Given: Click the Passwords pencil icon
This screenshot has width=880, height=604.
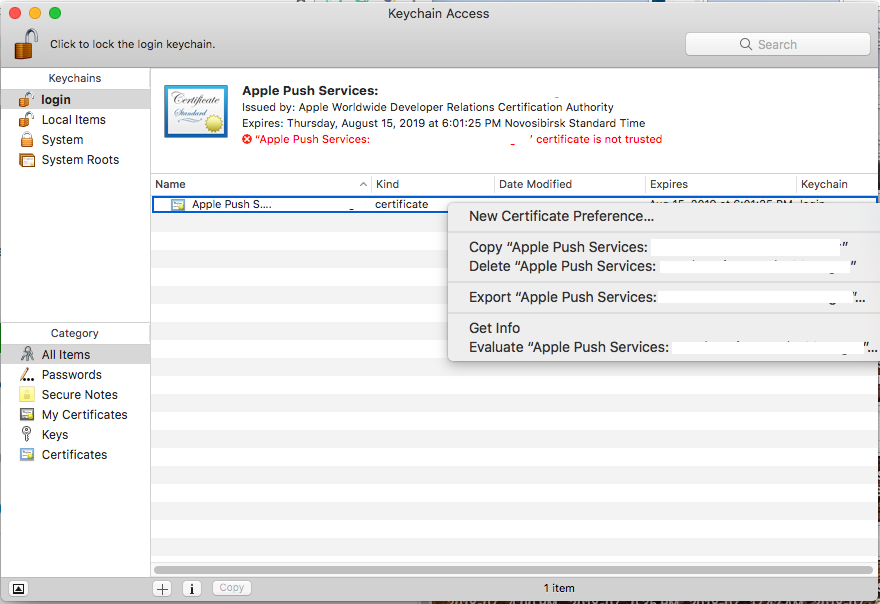Looking at the screenshot, I should (26, 374).
